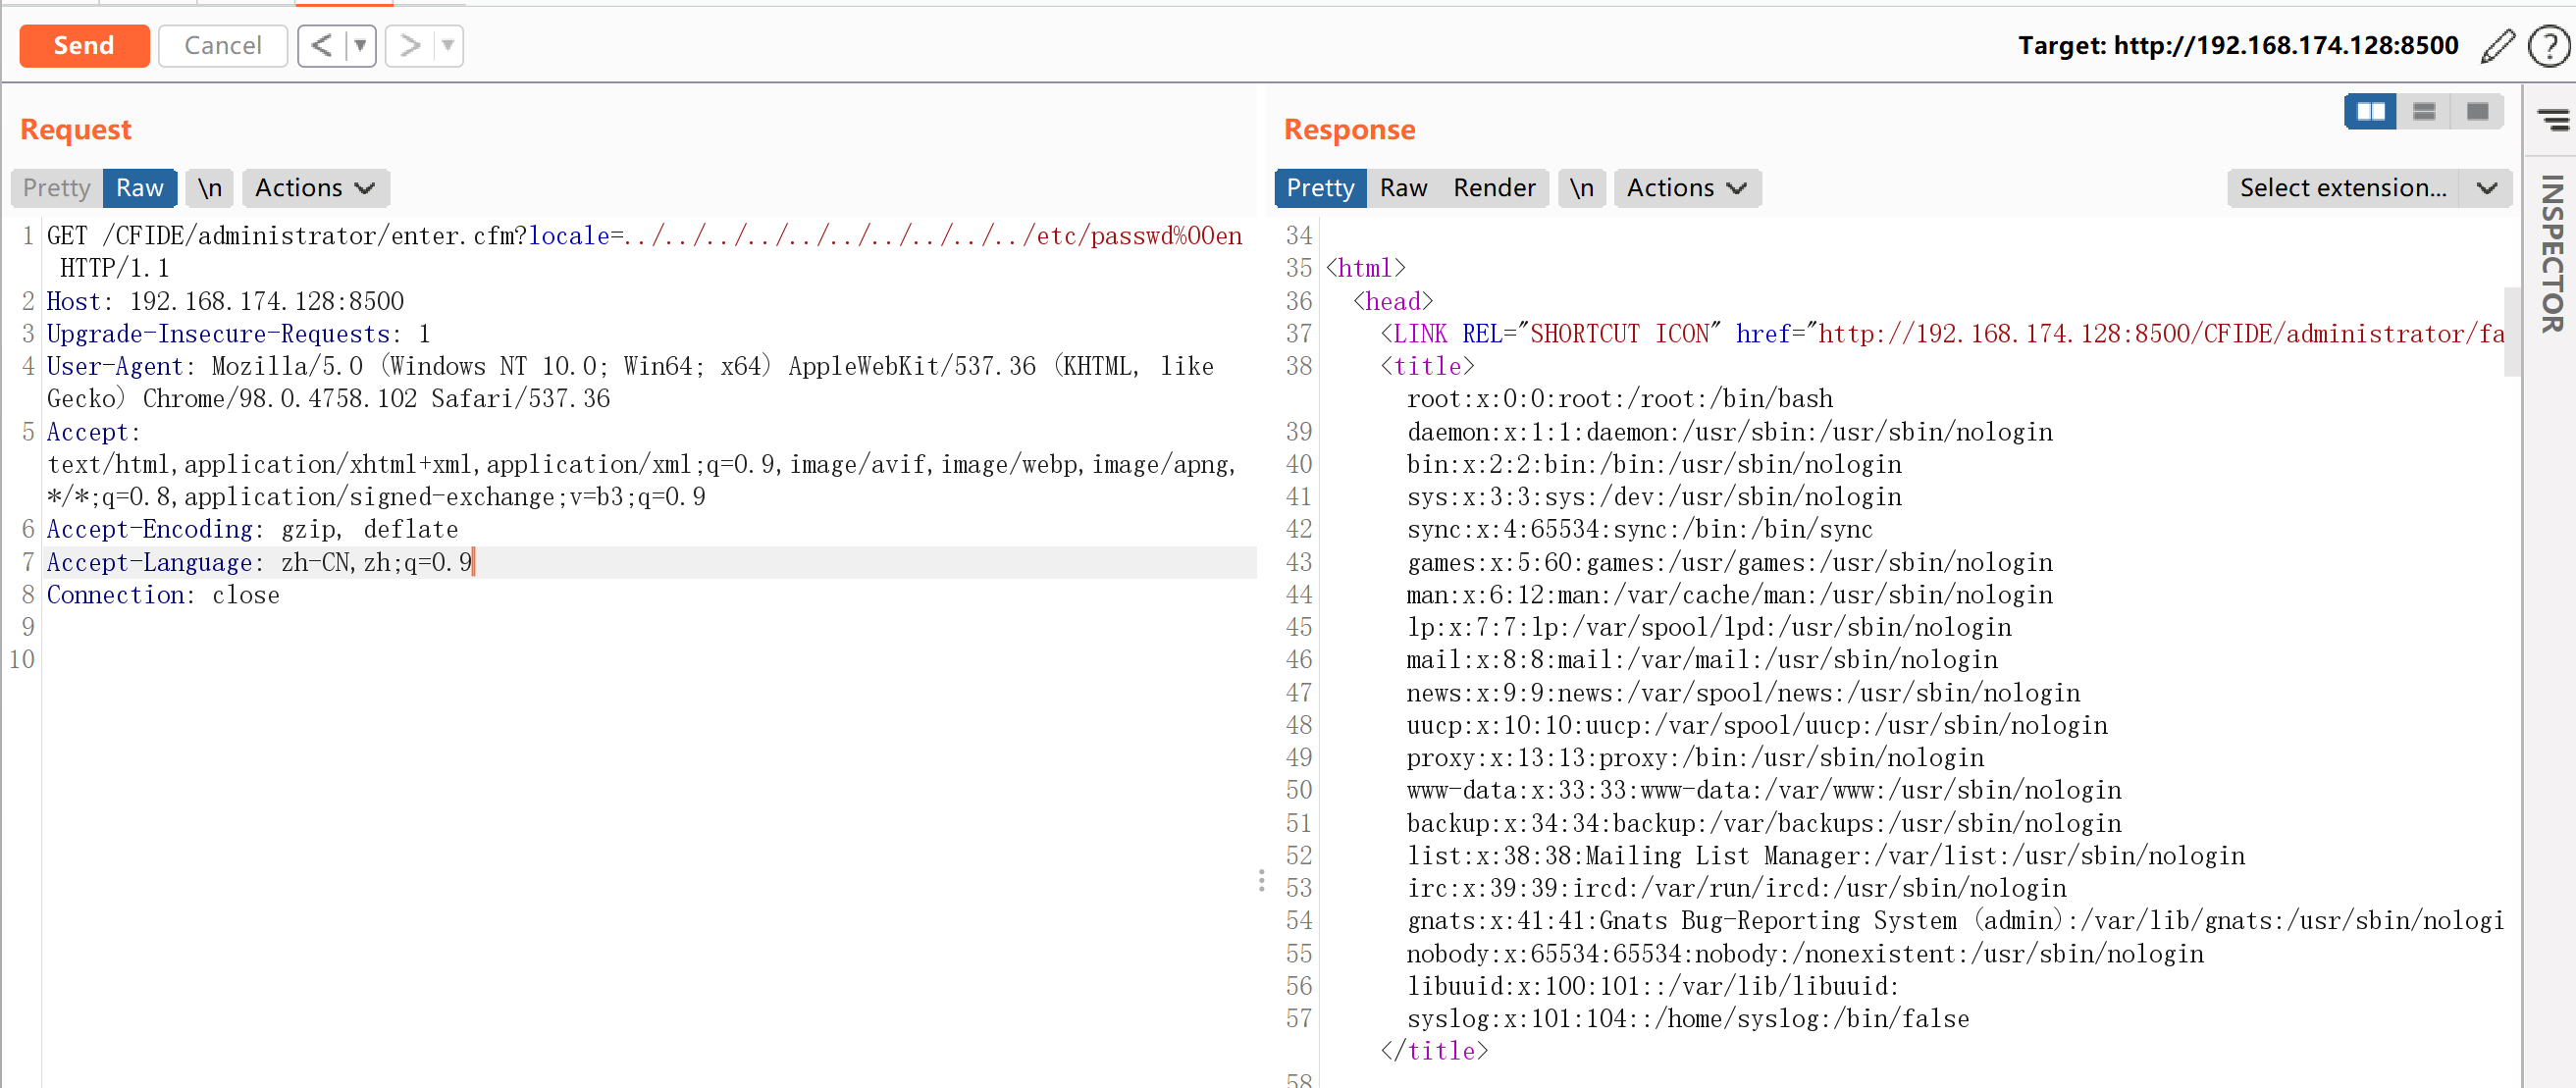
Task: Select the top-bottom split layout icon
Action: pyautogui.click(x=2423, y=111)
